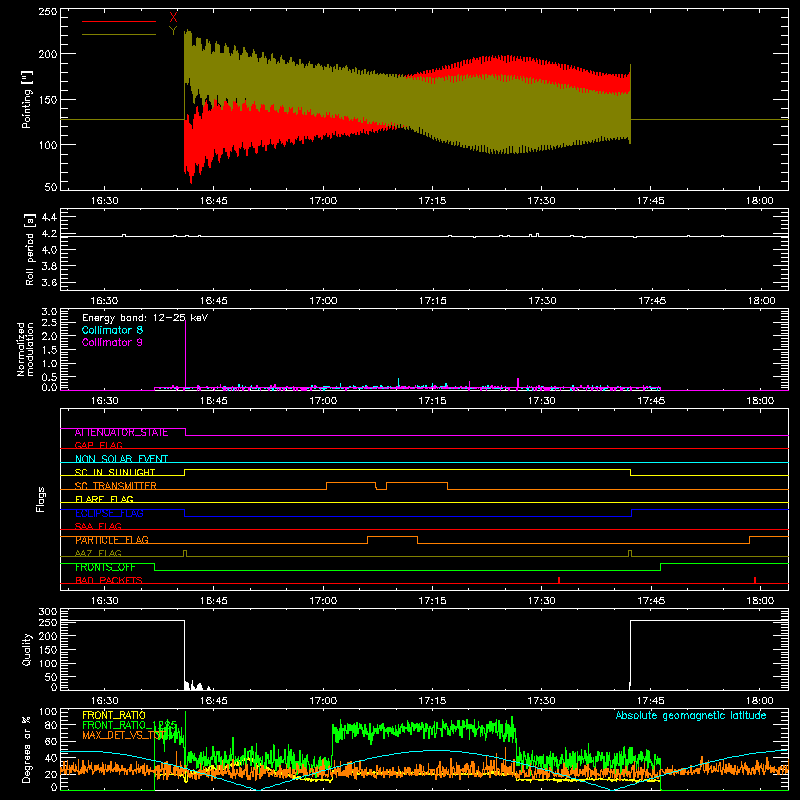Click the cyan 'Collimator 8' legend label

coord(112,330)
